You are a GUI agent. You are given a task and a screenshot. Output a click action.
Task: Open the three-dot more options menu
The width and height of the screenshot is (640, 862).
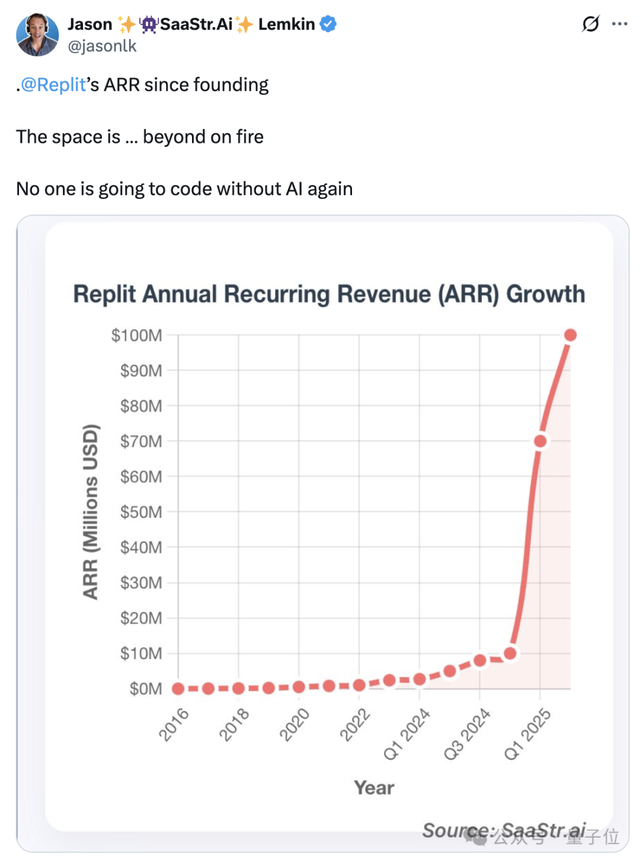tap(620, 25)
